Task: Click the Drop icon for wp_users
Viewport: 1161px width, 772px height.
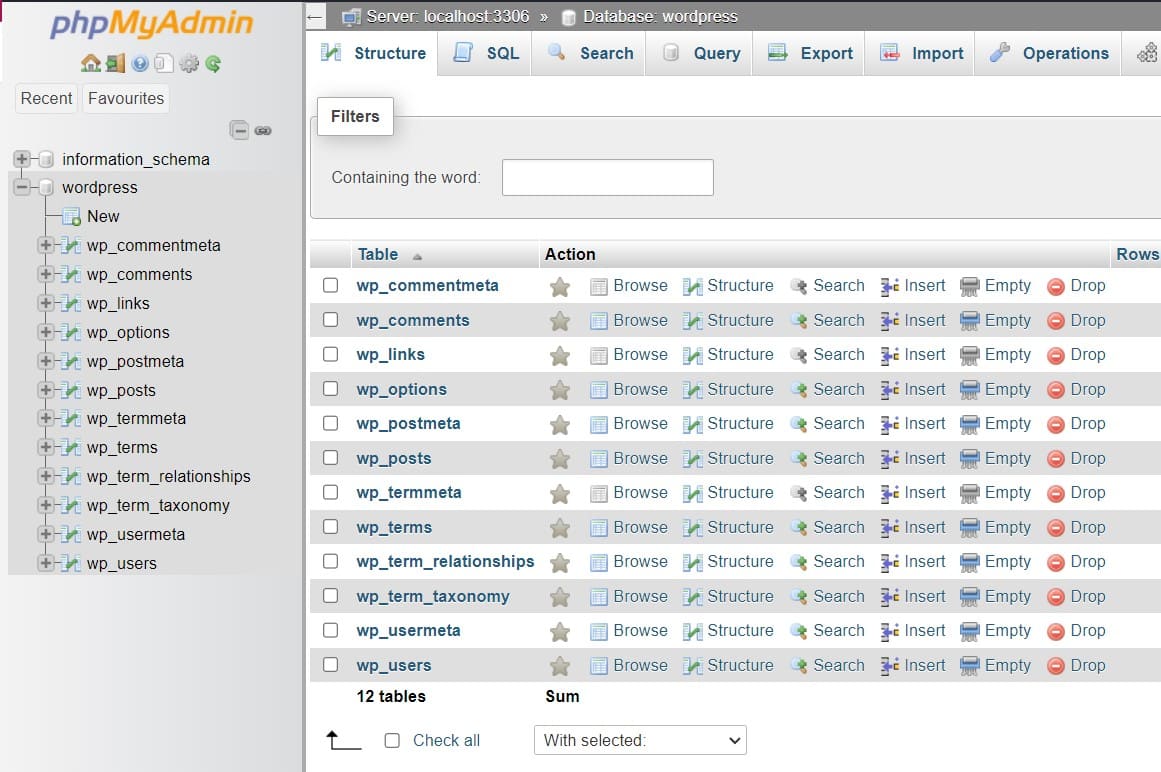Action: 1056,666
